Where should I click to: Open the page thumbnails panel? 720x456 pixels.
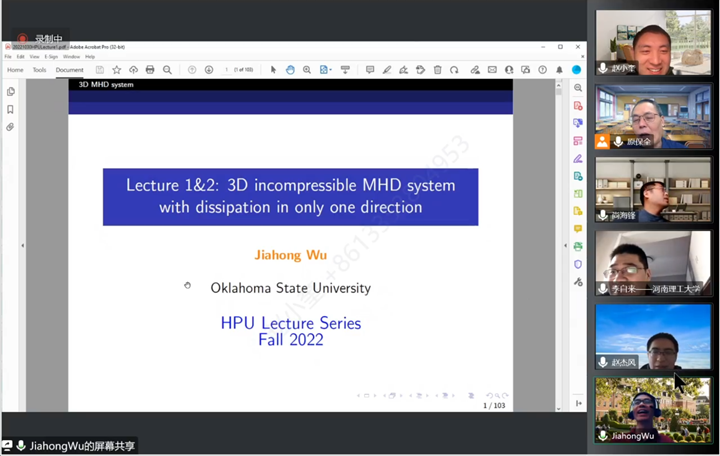10,92
